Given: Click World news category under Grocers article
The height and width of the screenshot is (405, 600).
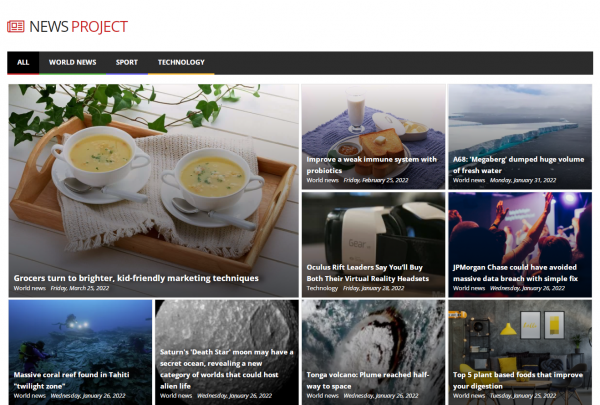Looking at the screenshot, I should tap(29, 288).
